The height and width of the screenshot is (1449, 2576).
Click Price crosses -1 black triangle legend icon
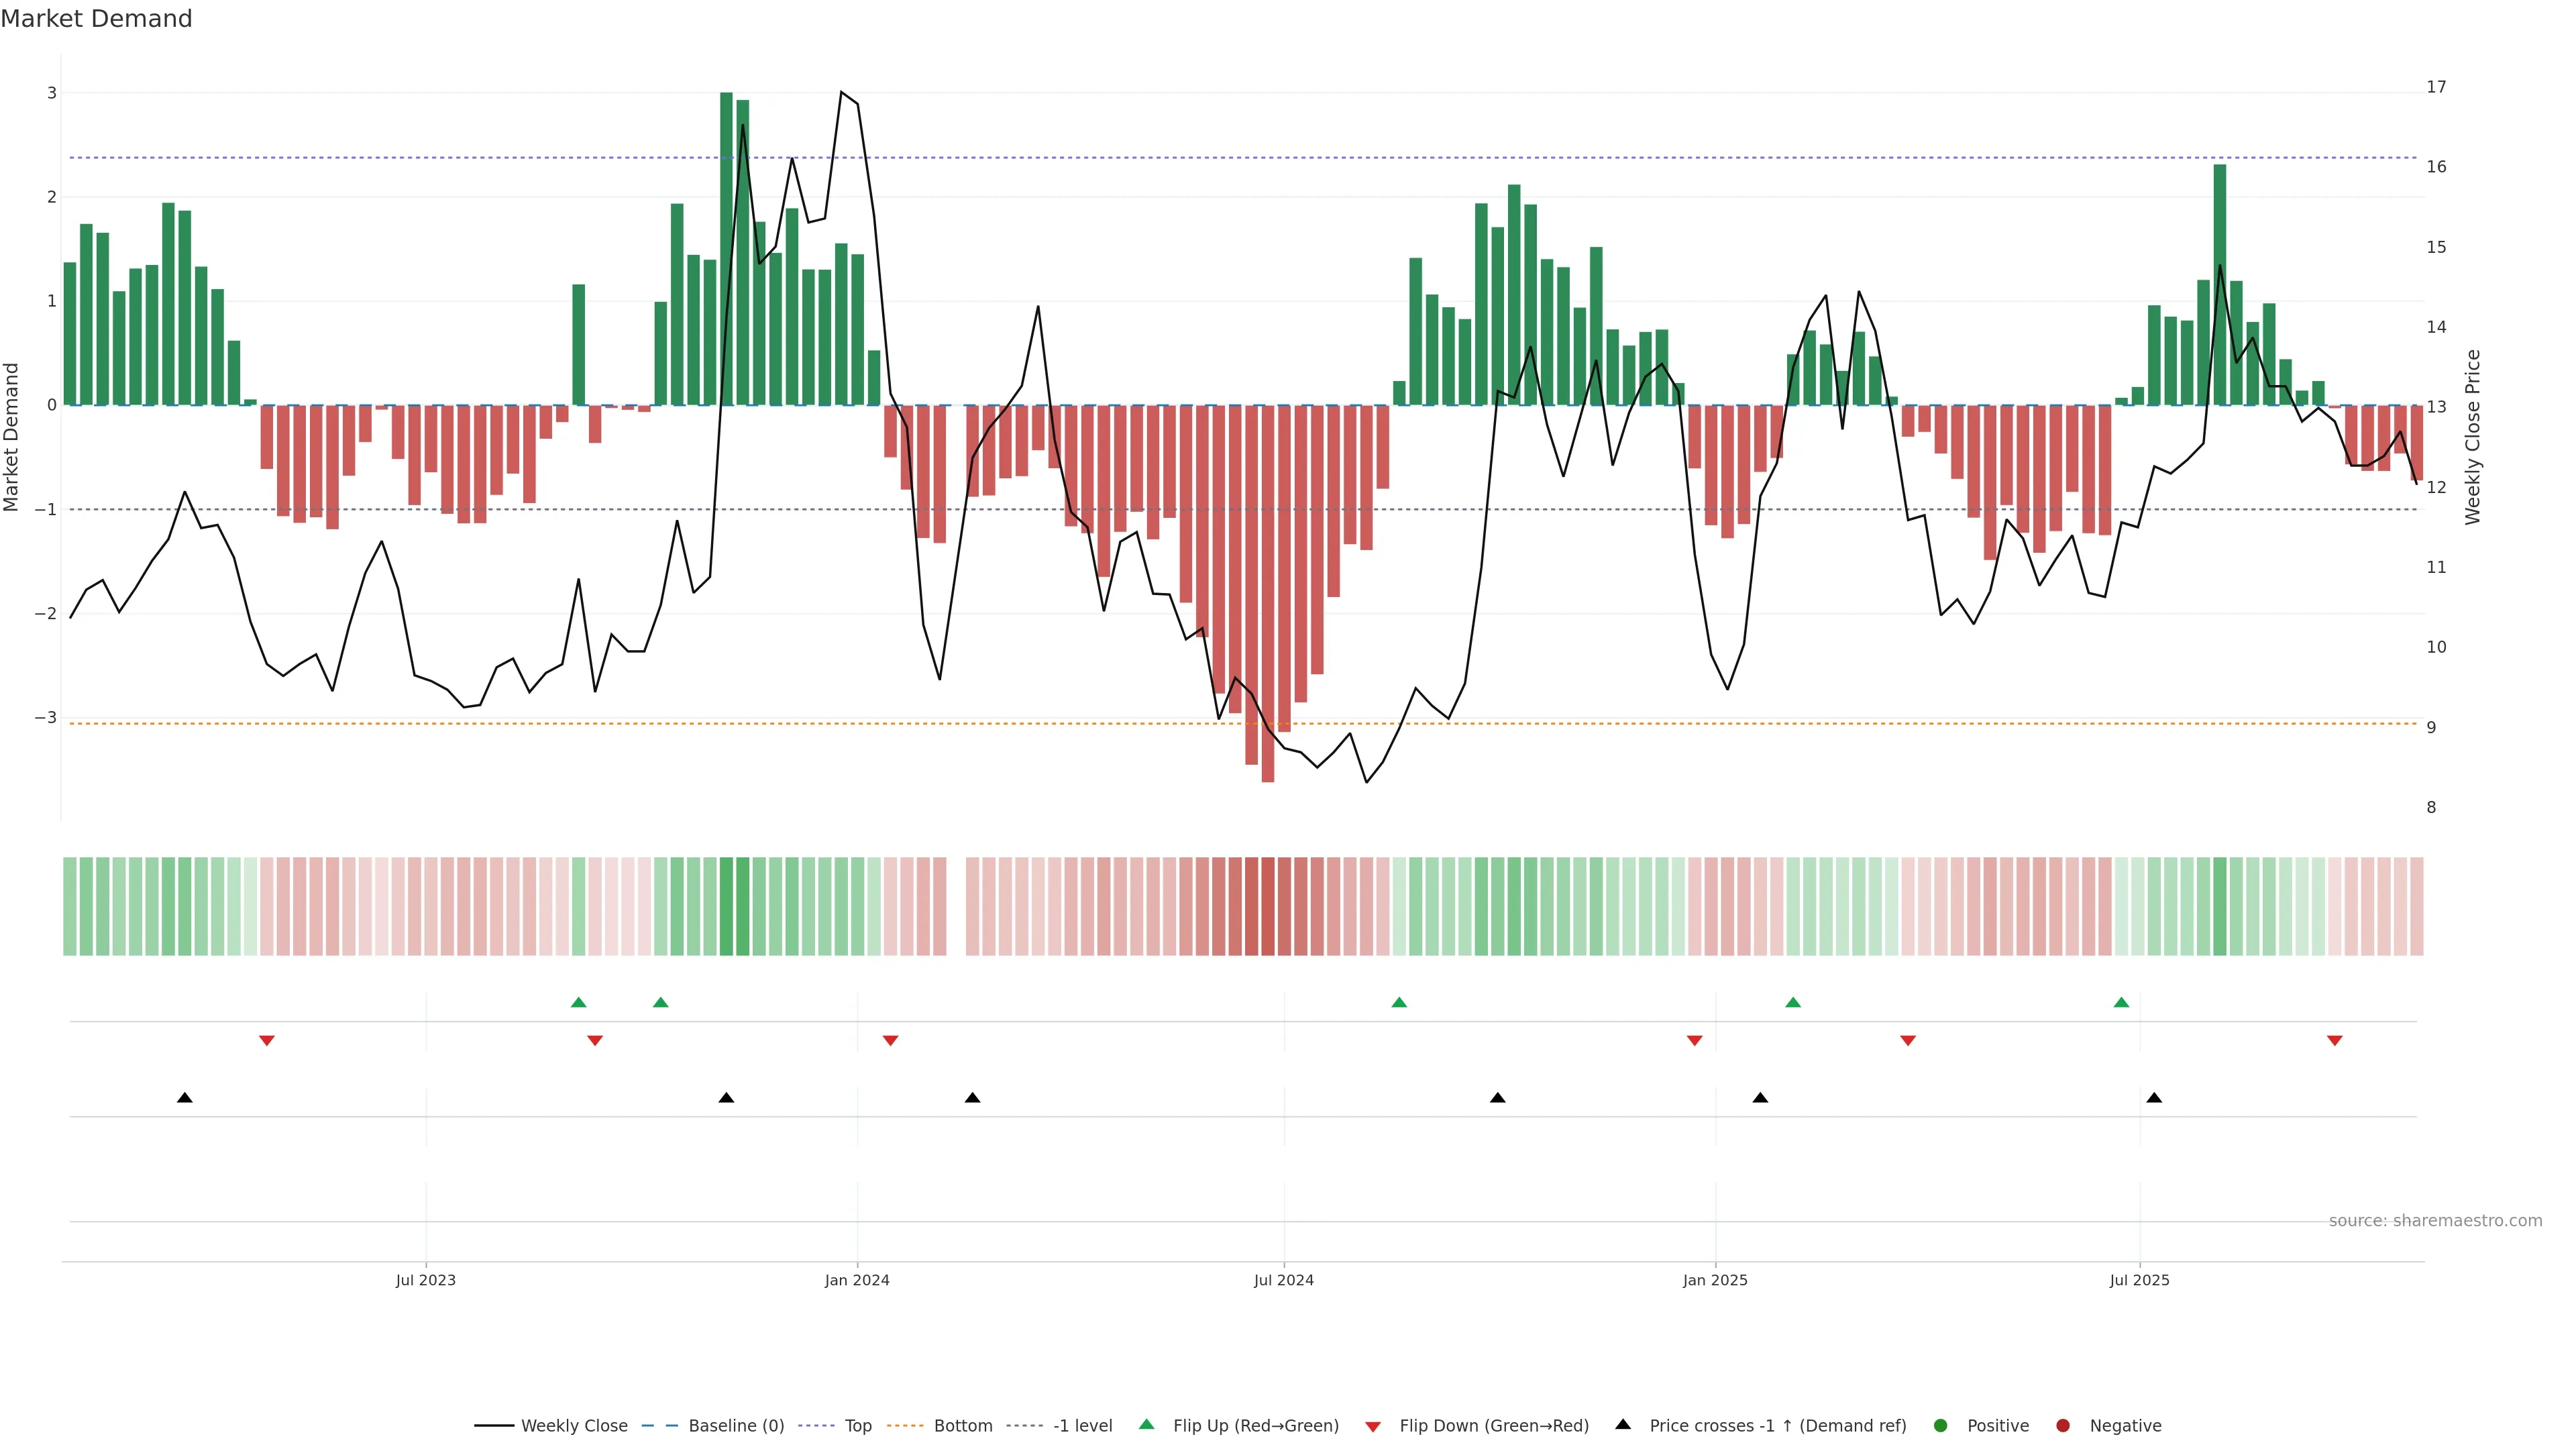point(1623,1424)
